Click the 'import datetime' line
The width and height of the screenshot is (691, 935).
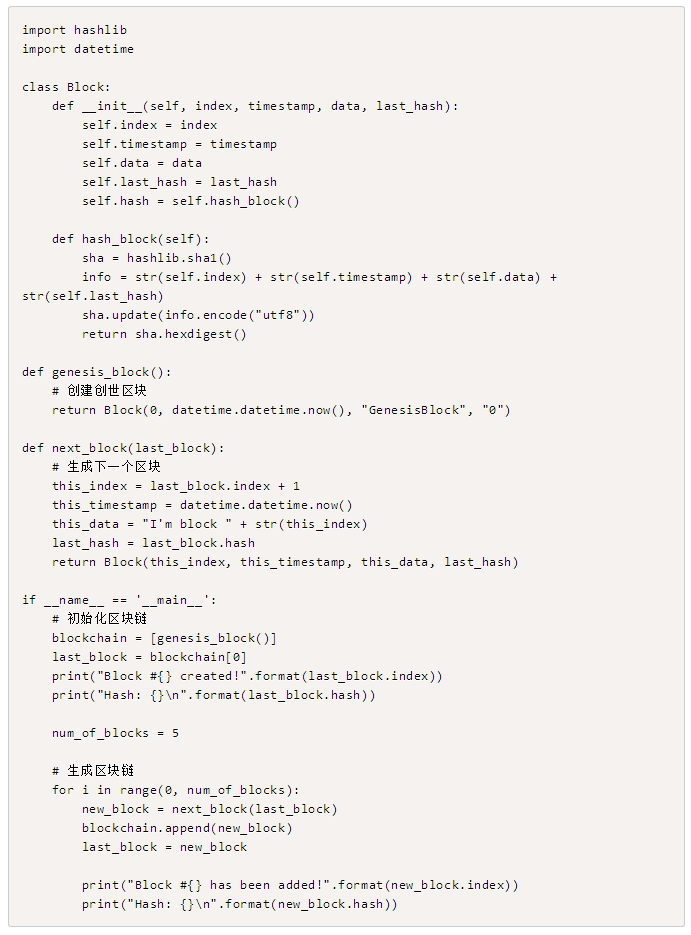click(78, 49)
